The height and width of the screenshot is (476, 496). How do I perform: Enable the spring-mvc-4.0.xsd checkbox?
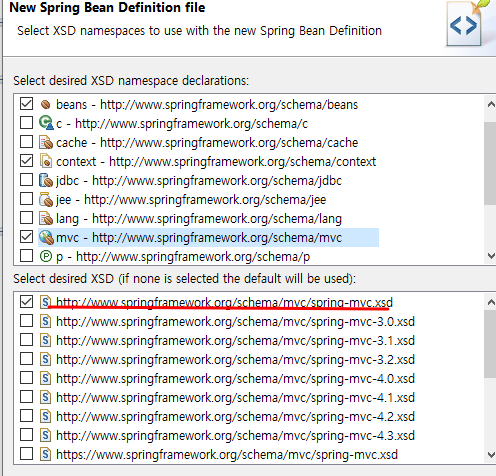click(x=26, y=378)
